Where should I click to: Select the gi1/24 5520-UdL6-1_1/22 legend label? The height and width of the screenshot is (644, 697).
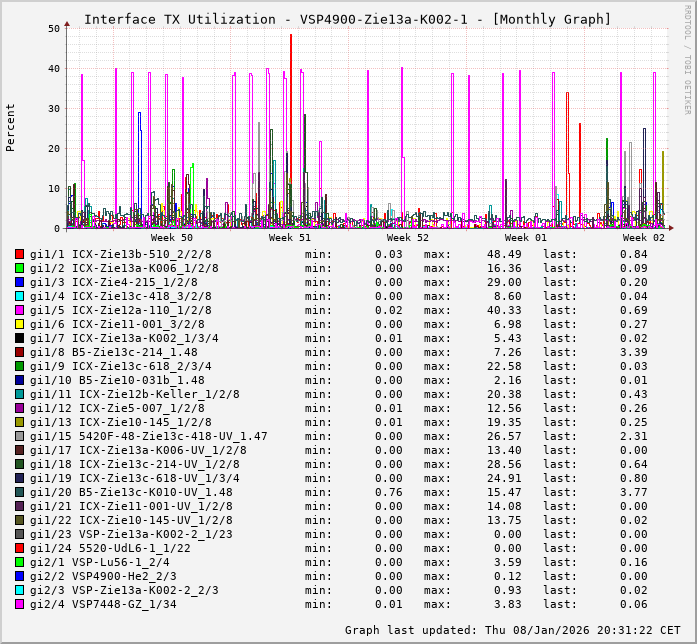110,548
